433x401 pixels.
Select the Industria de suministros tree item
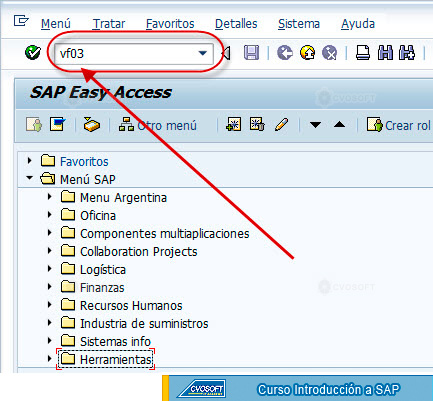click(144, 324)
